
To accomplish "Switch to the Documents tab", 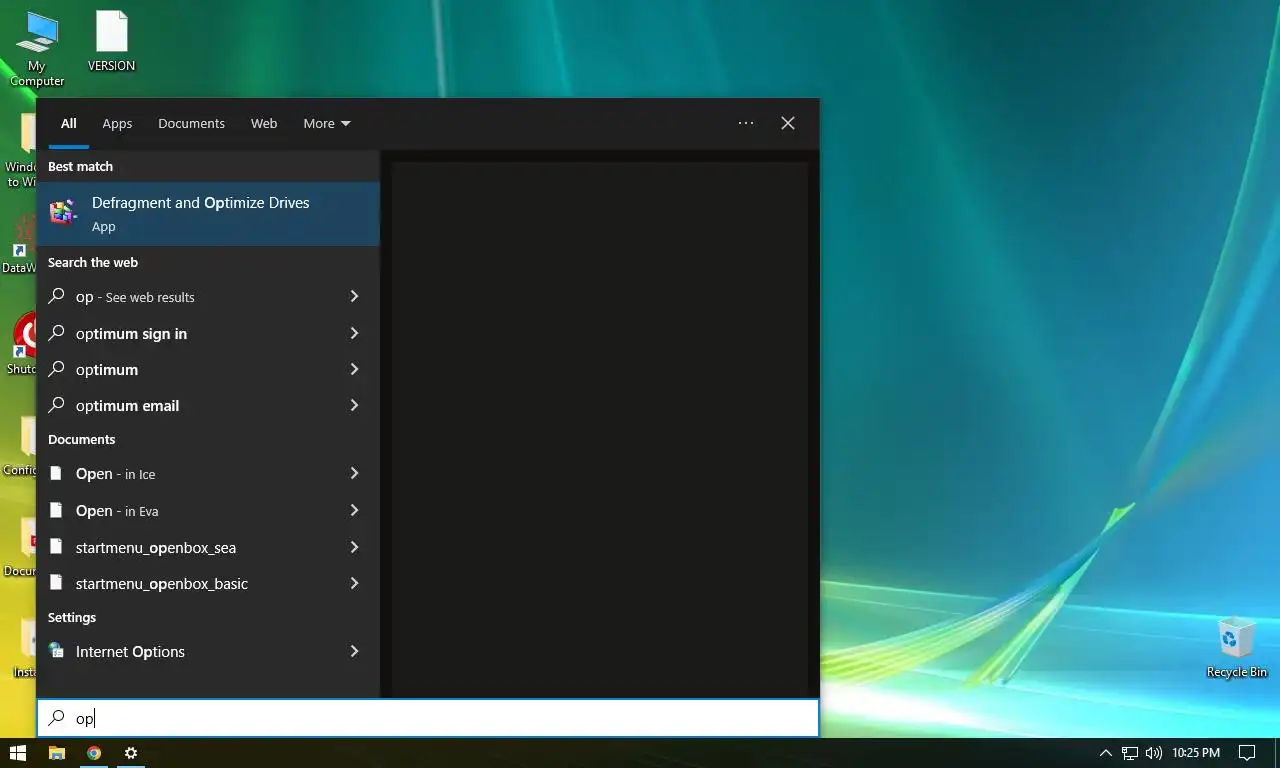I will click(191, 123).
